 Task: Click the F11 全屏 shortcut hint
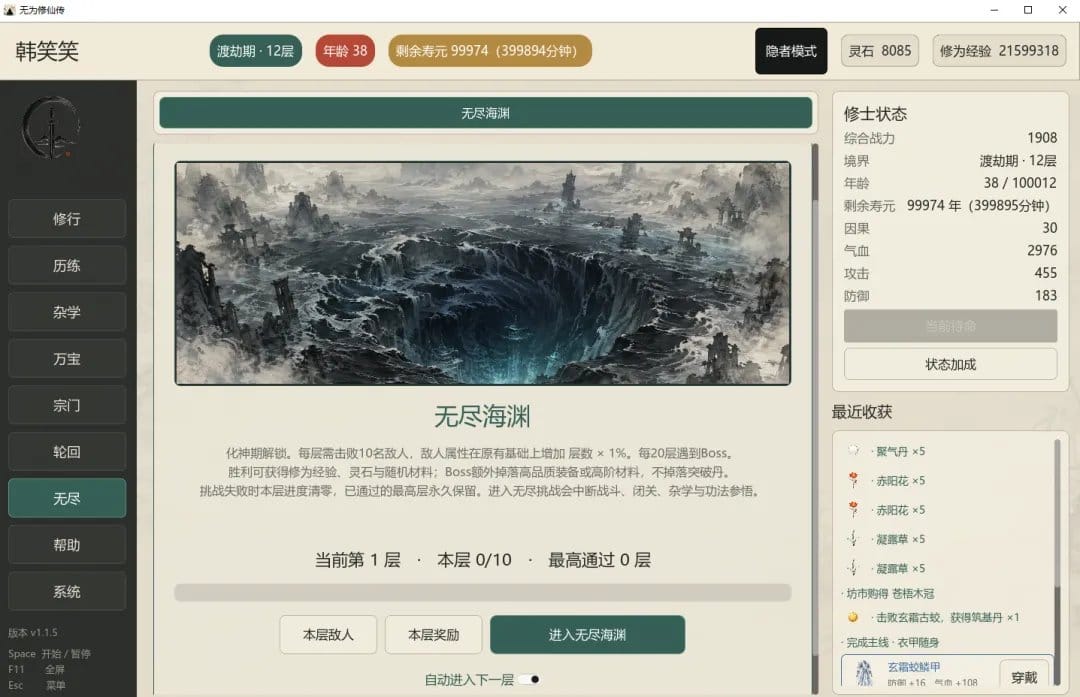click(x=37, y=669)
